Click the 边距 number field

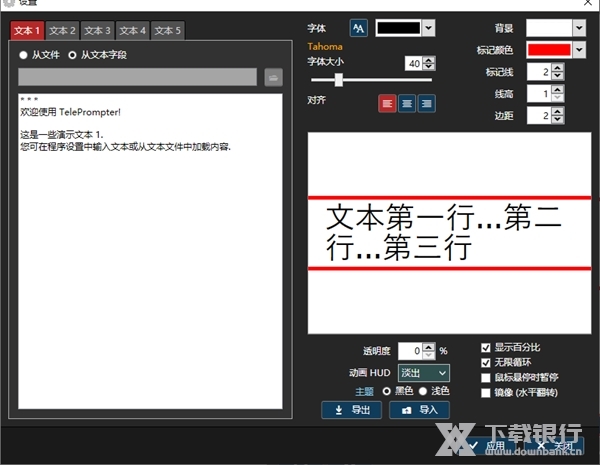[539, 116]
